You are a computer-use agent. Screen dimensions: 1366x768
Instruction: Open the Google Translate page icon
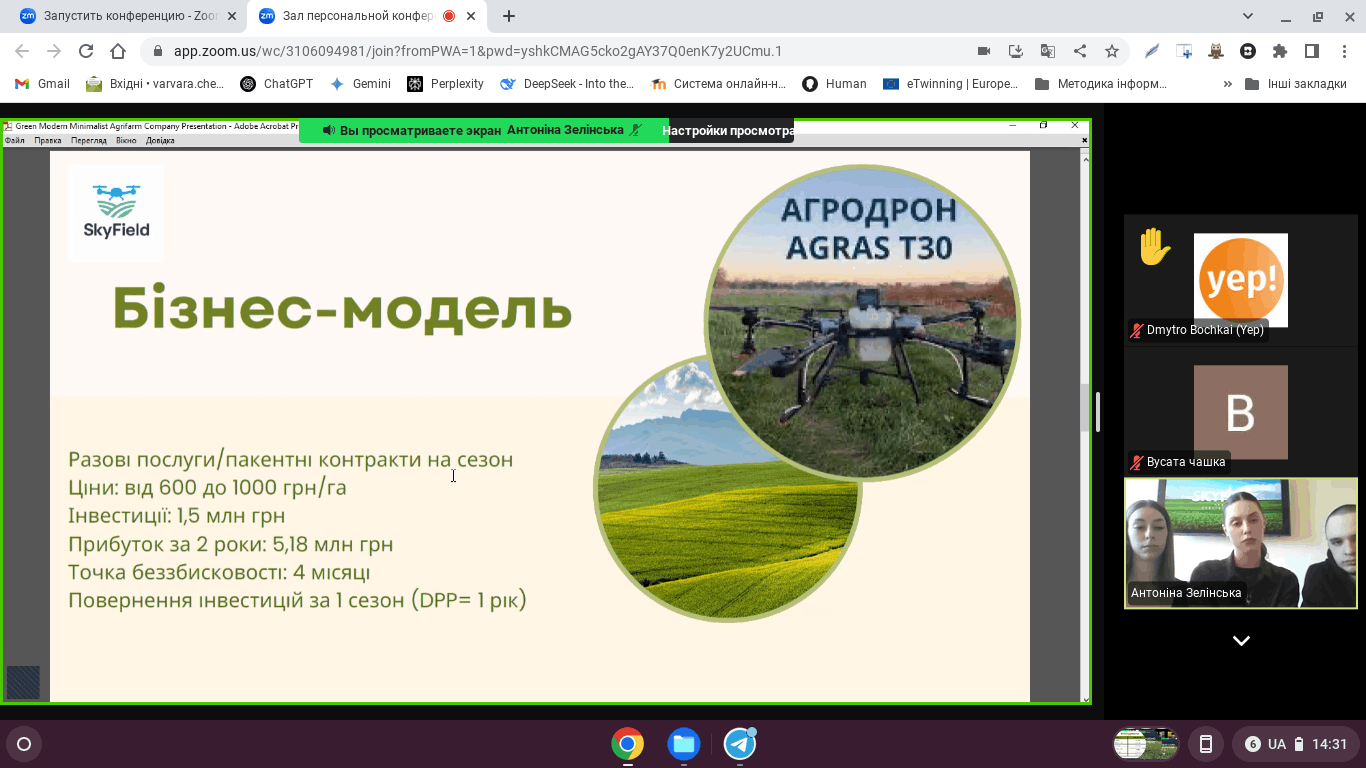tap(1048, 51)
